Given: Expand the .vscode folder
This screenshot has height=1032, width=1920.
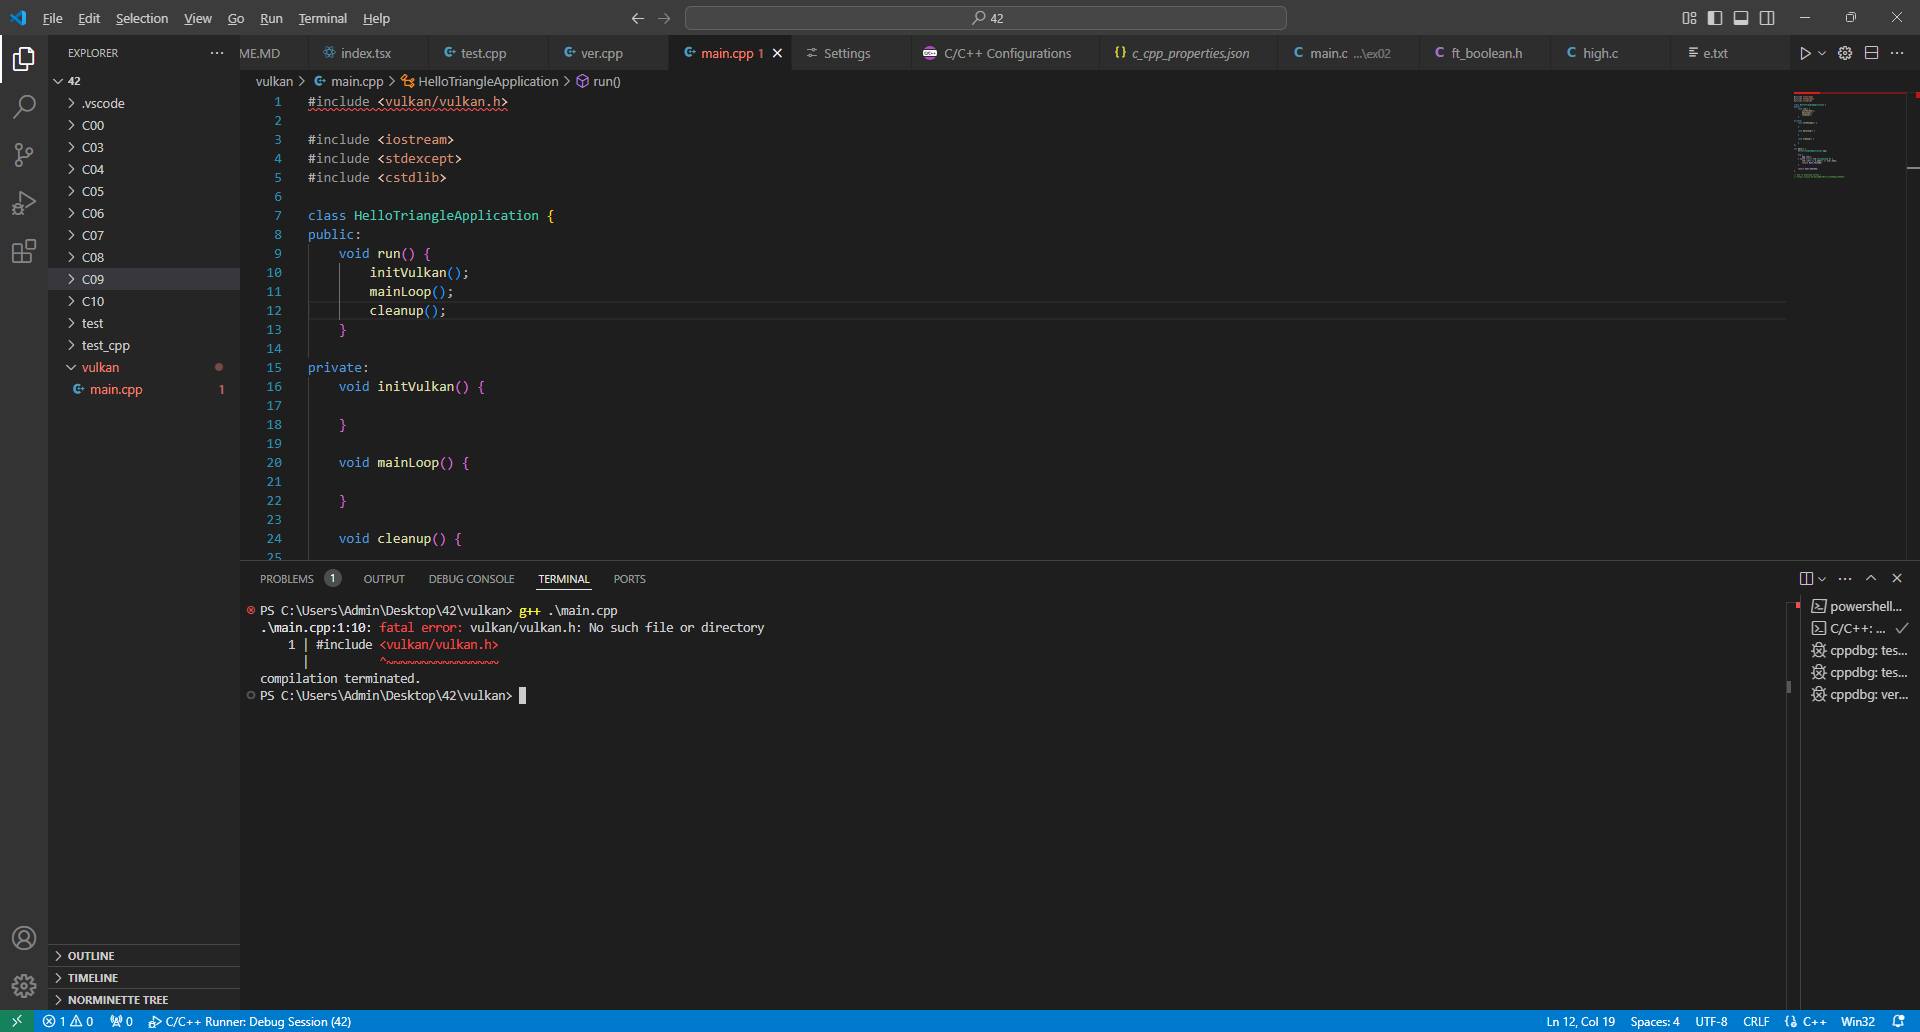Looking at the screenshot, I should tap(144, 103).
